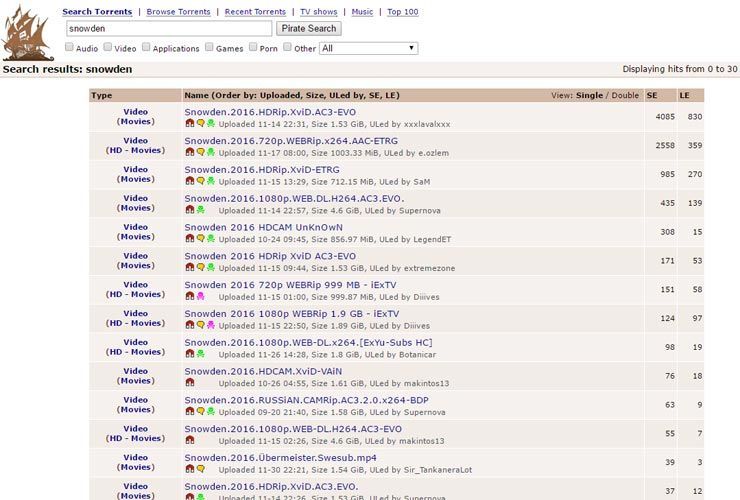The height and width of the screenshot is (500, 740).
Task: Pink skull icon for 720p WEBRip 999 MB - iExTV
Action: click(201, 296)
